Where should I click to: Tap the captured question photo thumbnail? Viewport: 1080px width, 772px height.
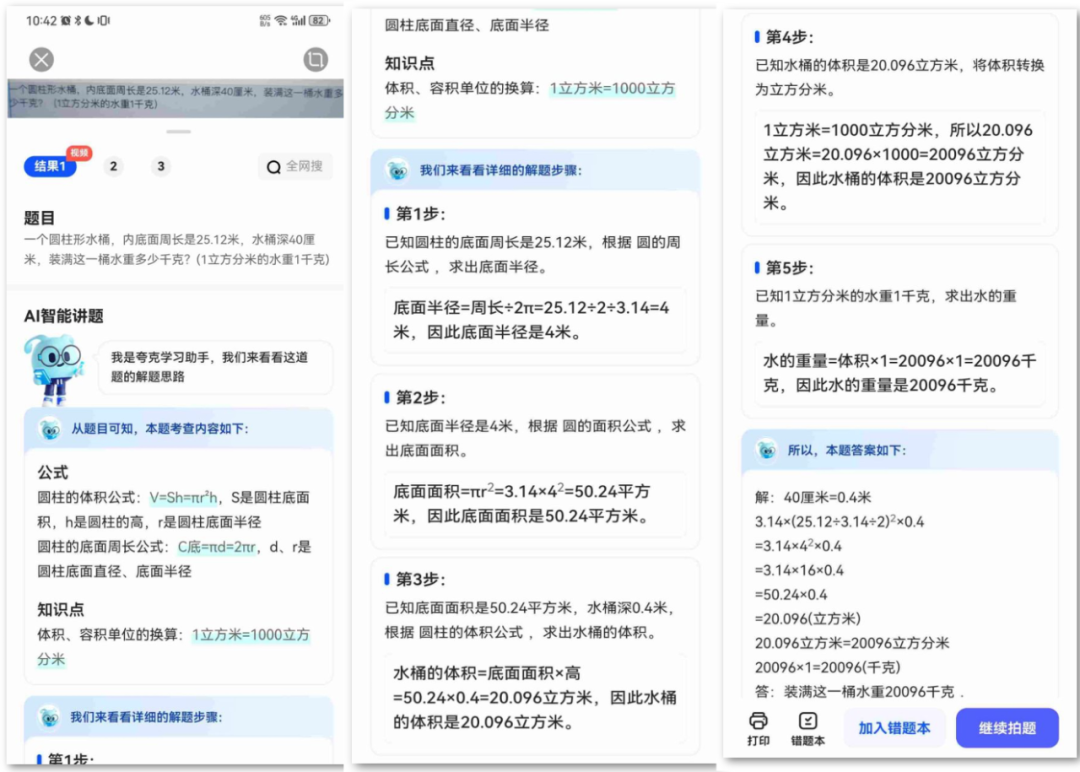pyautogui.click(x=176, y=97)
